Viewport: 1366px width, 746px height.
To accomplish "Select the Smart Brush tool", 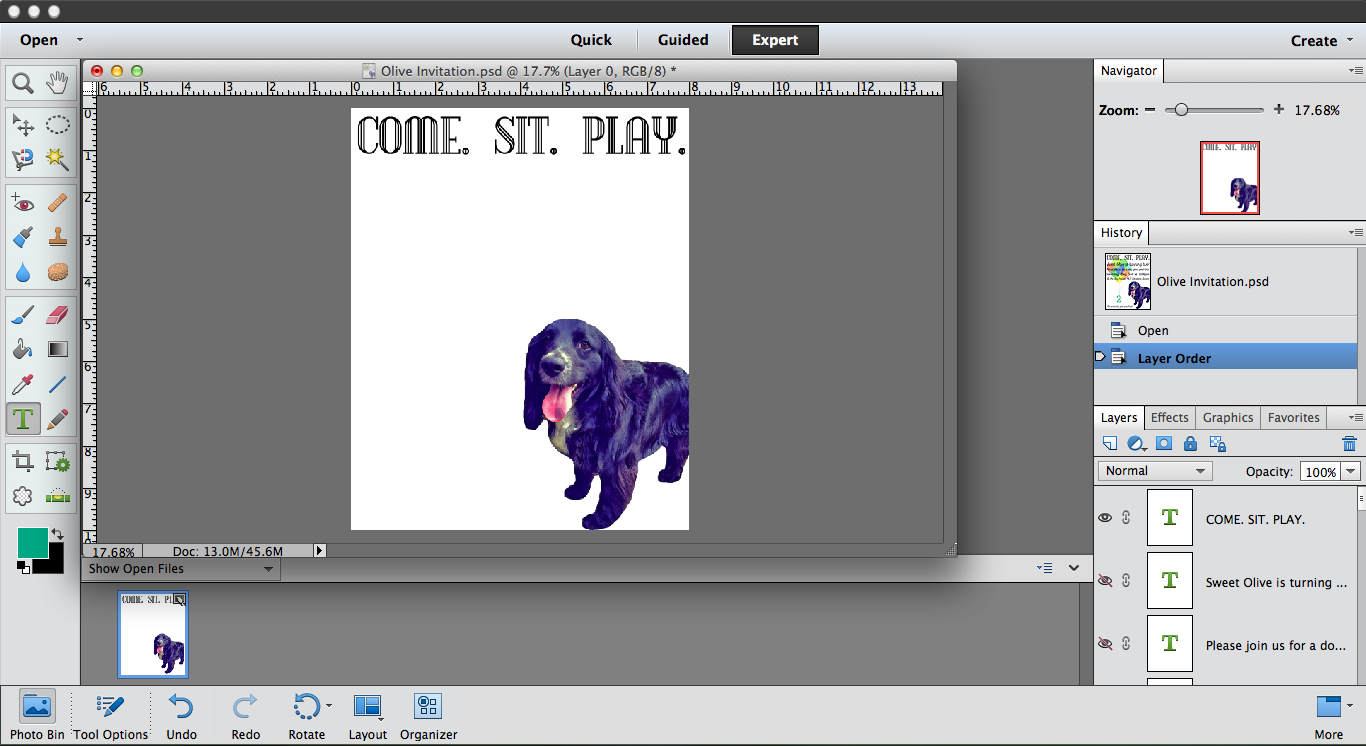I will tap(23, 238).
